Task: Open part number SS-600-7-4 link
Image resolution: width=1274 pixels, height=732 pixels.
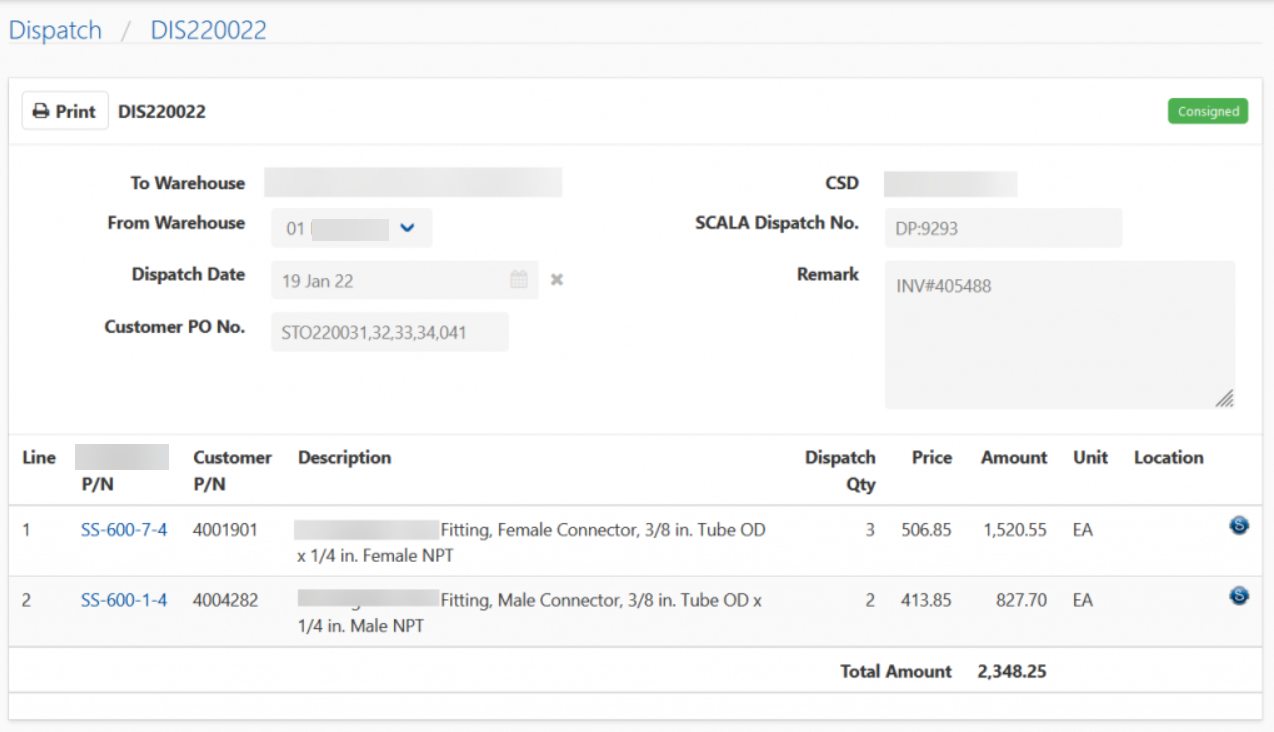Action: point(124,530)
